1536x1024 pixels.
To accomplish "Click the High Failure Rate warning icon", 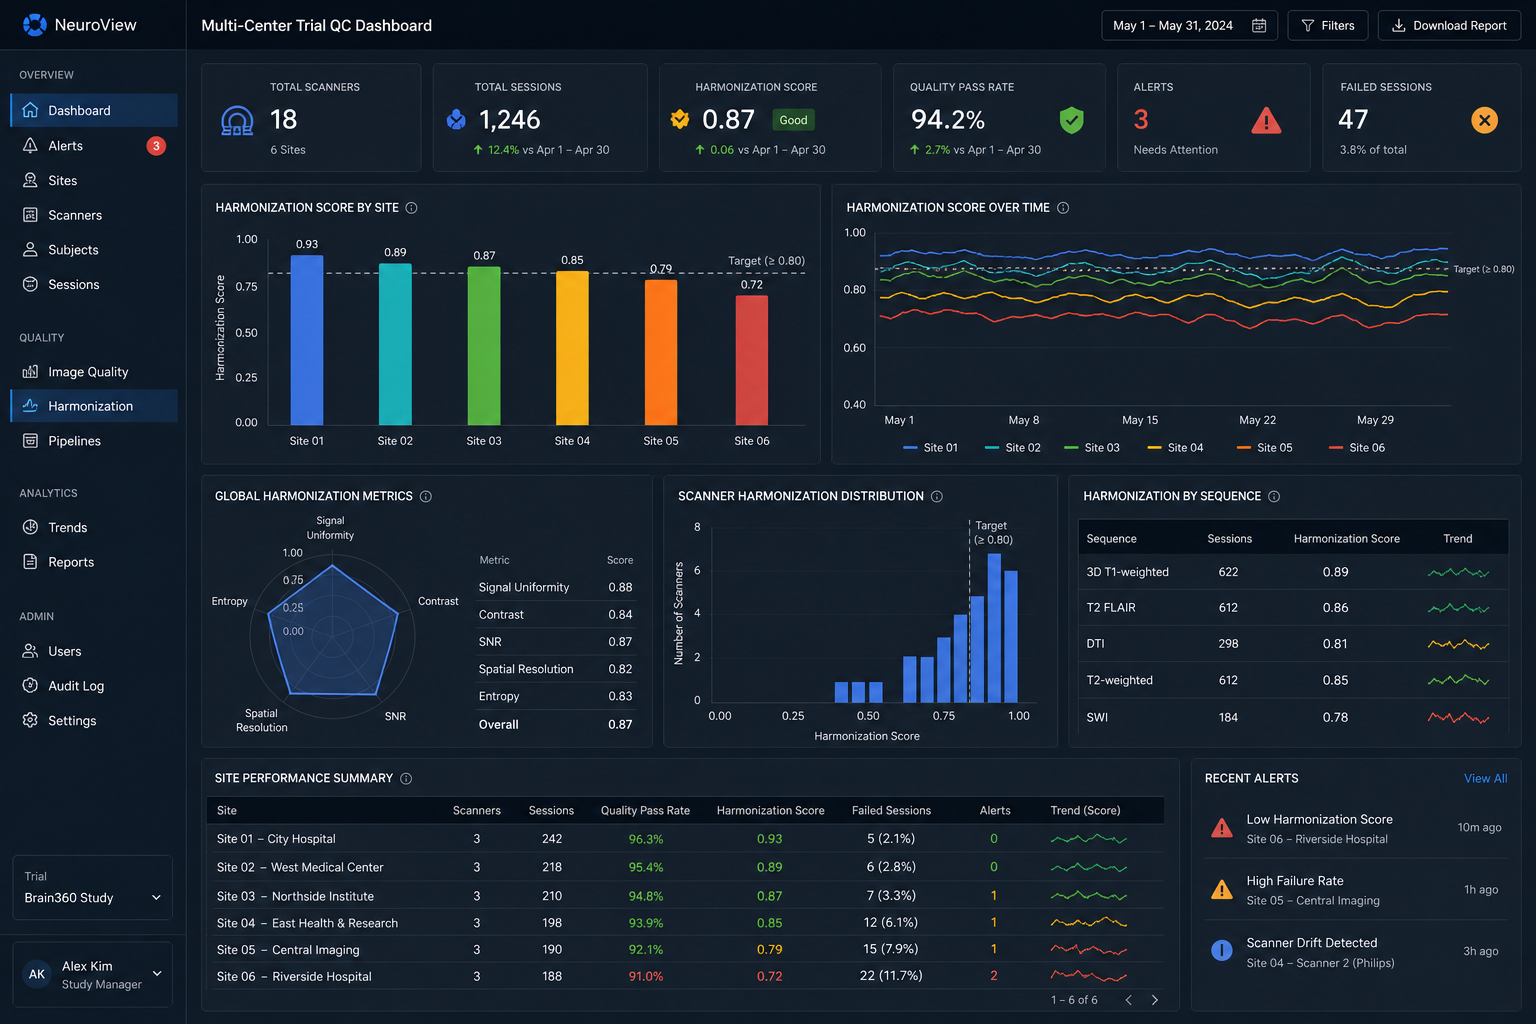I will [x=1222, y=890].
